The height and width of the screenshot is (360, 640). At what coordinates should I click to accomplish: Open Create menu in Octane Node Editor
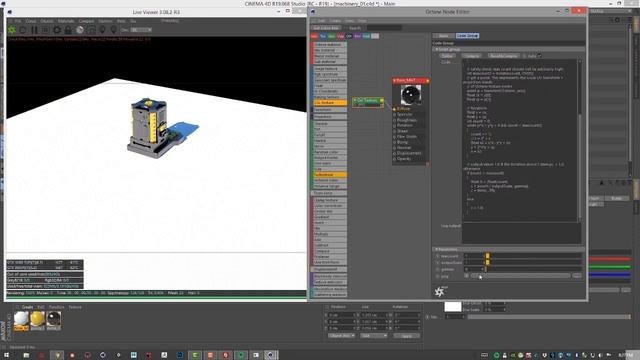tap(335, 20)
